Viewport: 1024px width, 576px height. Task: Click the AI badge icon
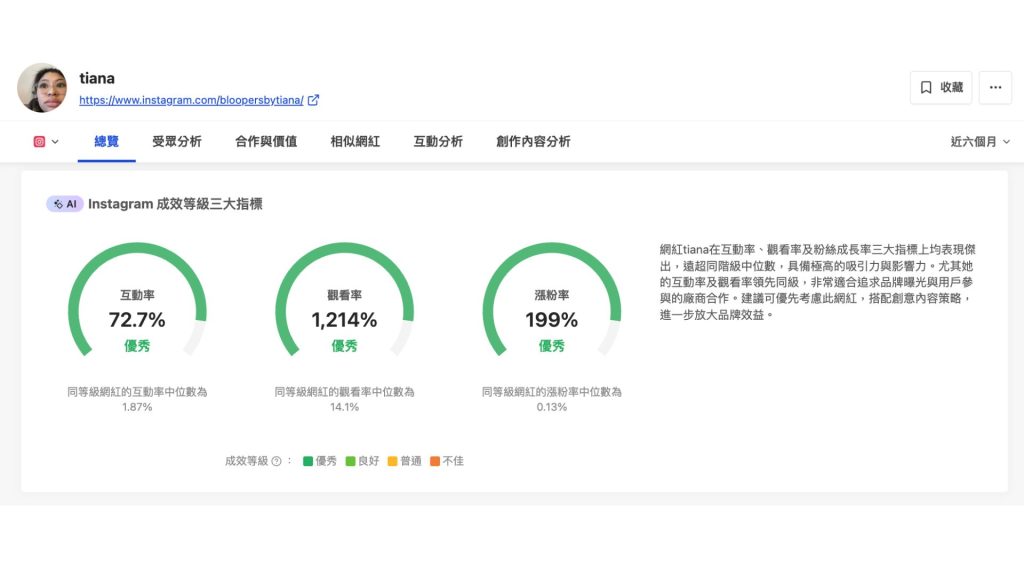coord(65,204)
